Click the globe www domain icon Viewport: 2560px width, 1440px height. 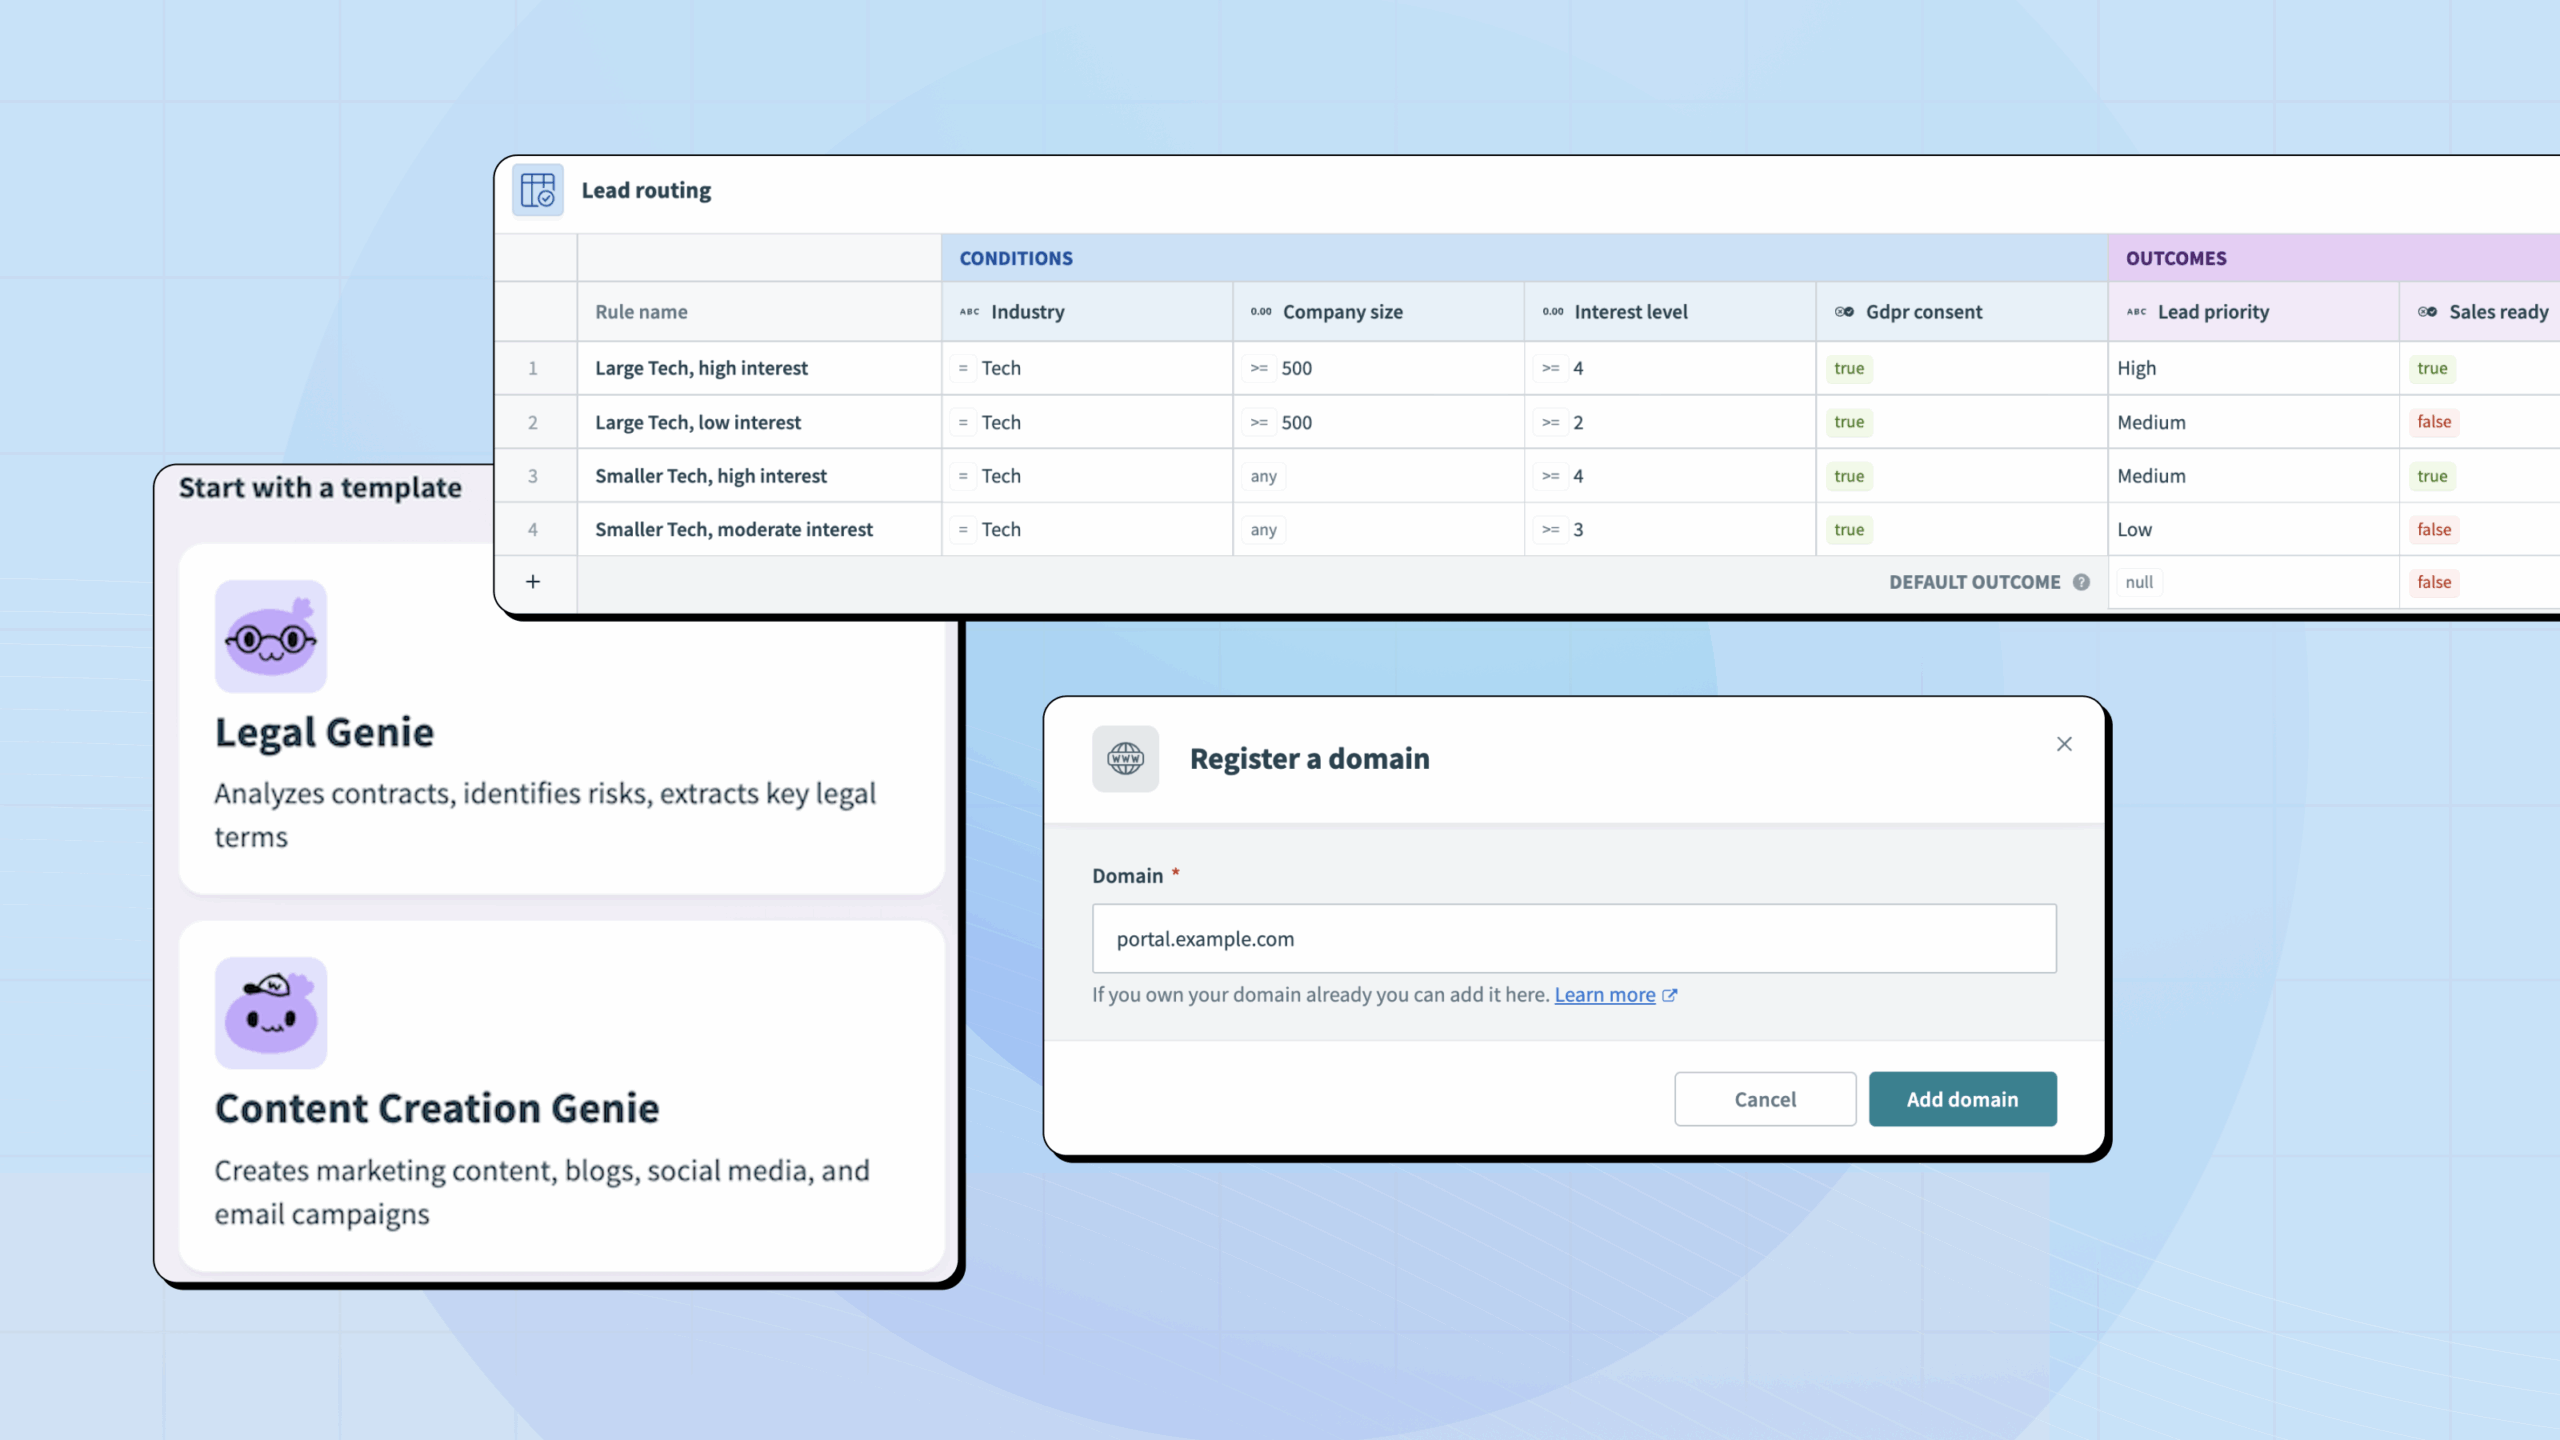pos(1125,759)
